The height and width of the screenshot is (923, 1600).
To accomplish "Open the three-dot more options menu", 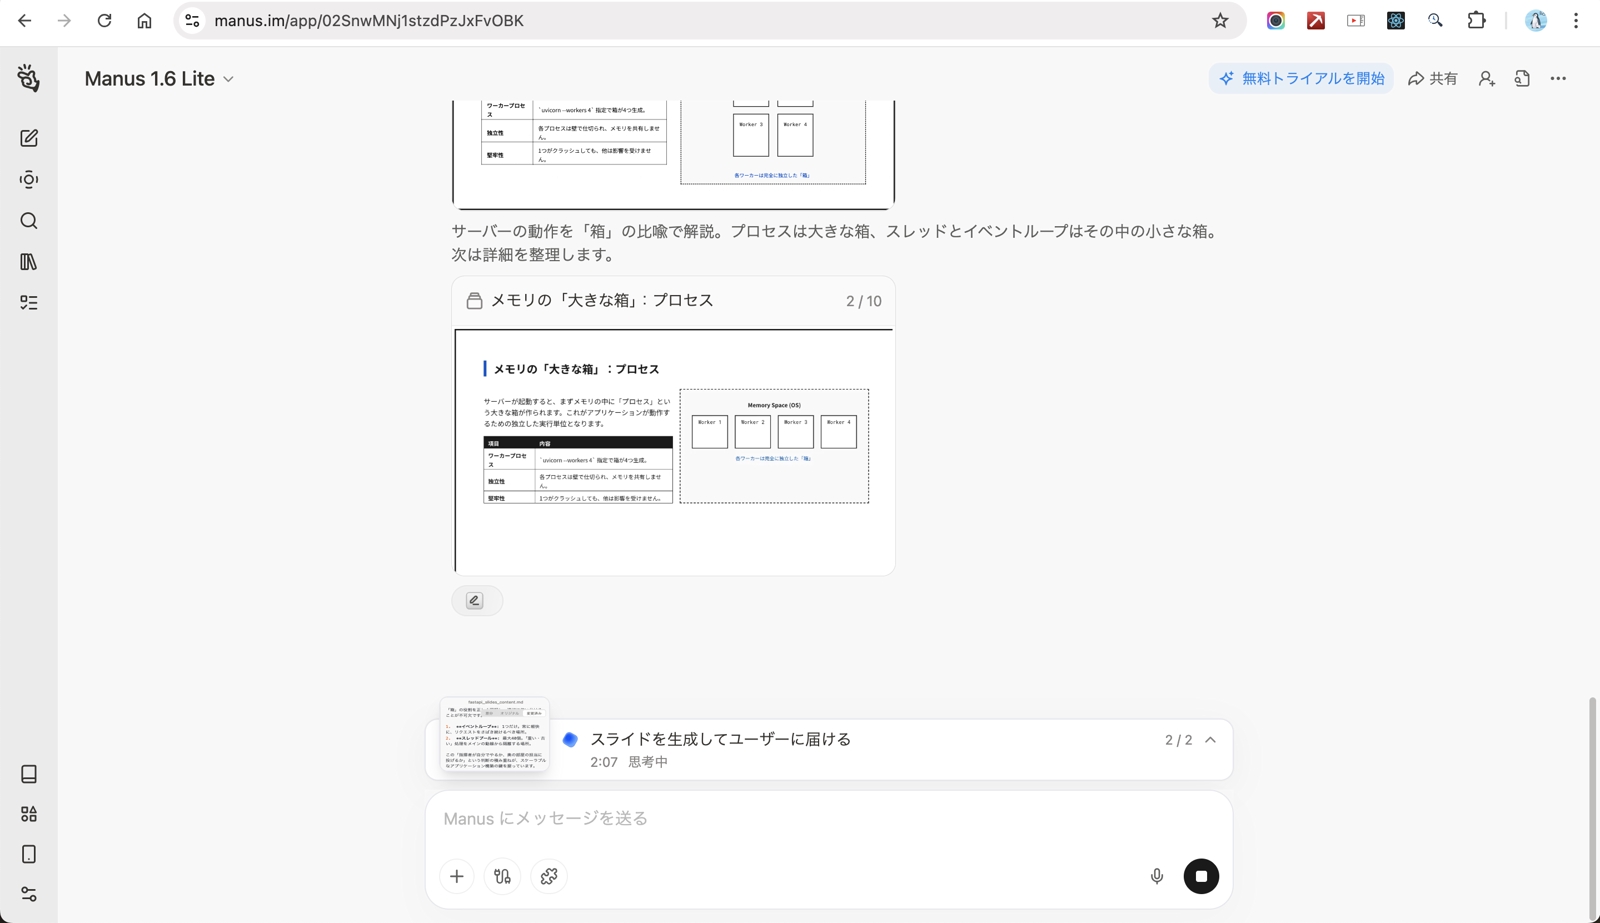I will pyautogui.click(x=1557, y=78).
